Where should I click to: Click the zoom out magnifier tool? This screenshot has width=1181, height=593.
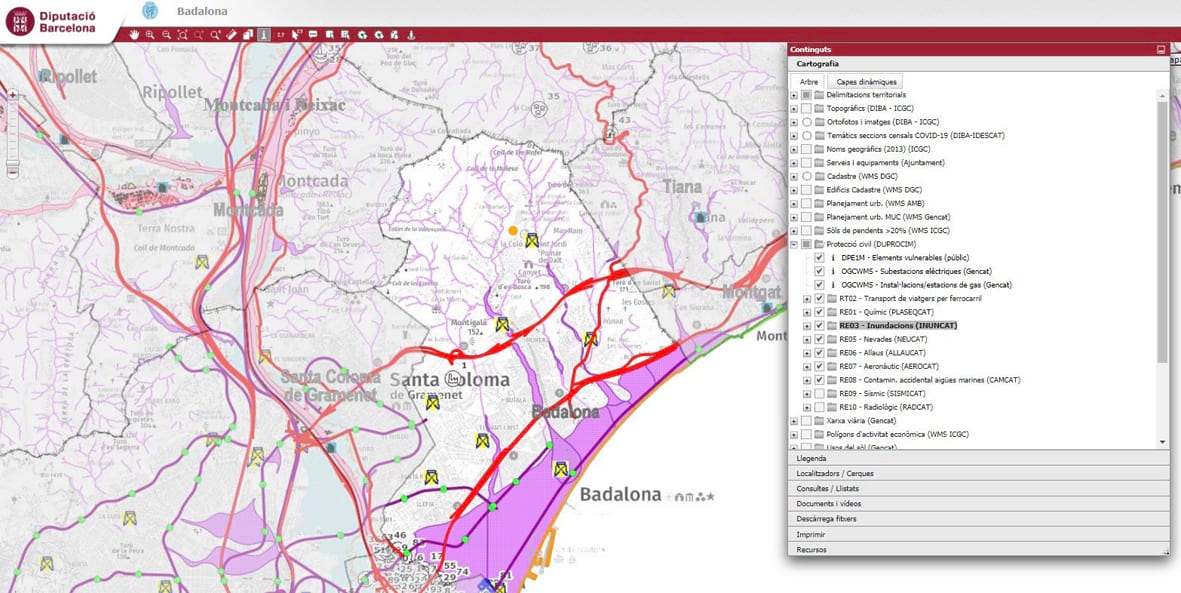coord(166,35)
